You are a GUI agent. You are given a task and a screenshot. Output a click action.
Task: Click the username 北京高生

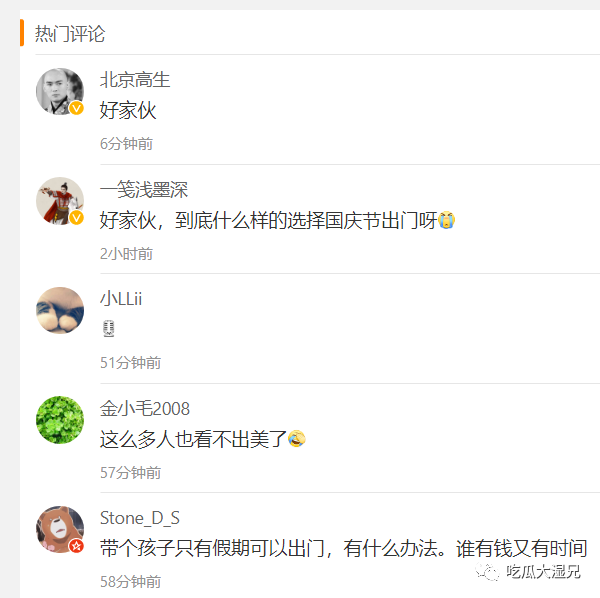[x=135, y=80]
